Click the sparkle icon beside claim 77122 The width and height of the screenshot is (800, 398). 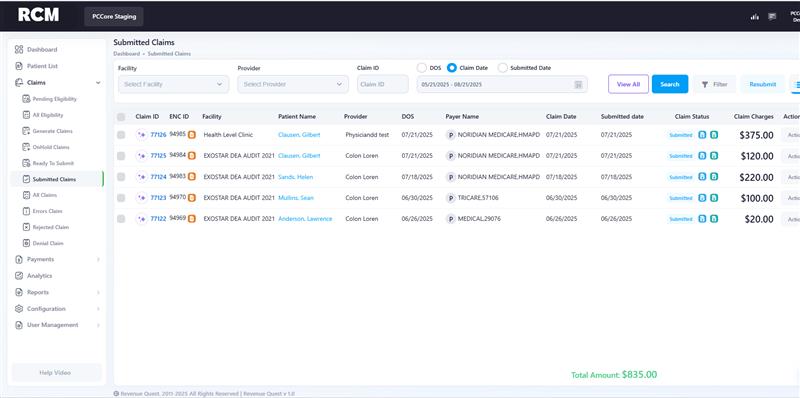tap(141, 219)
